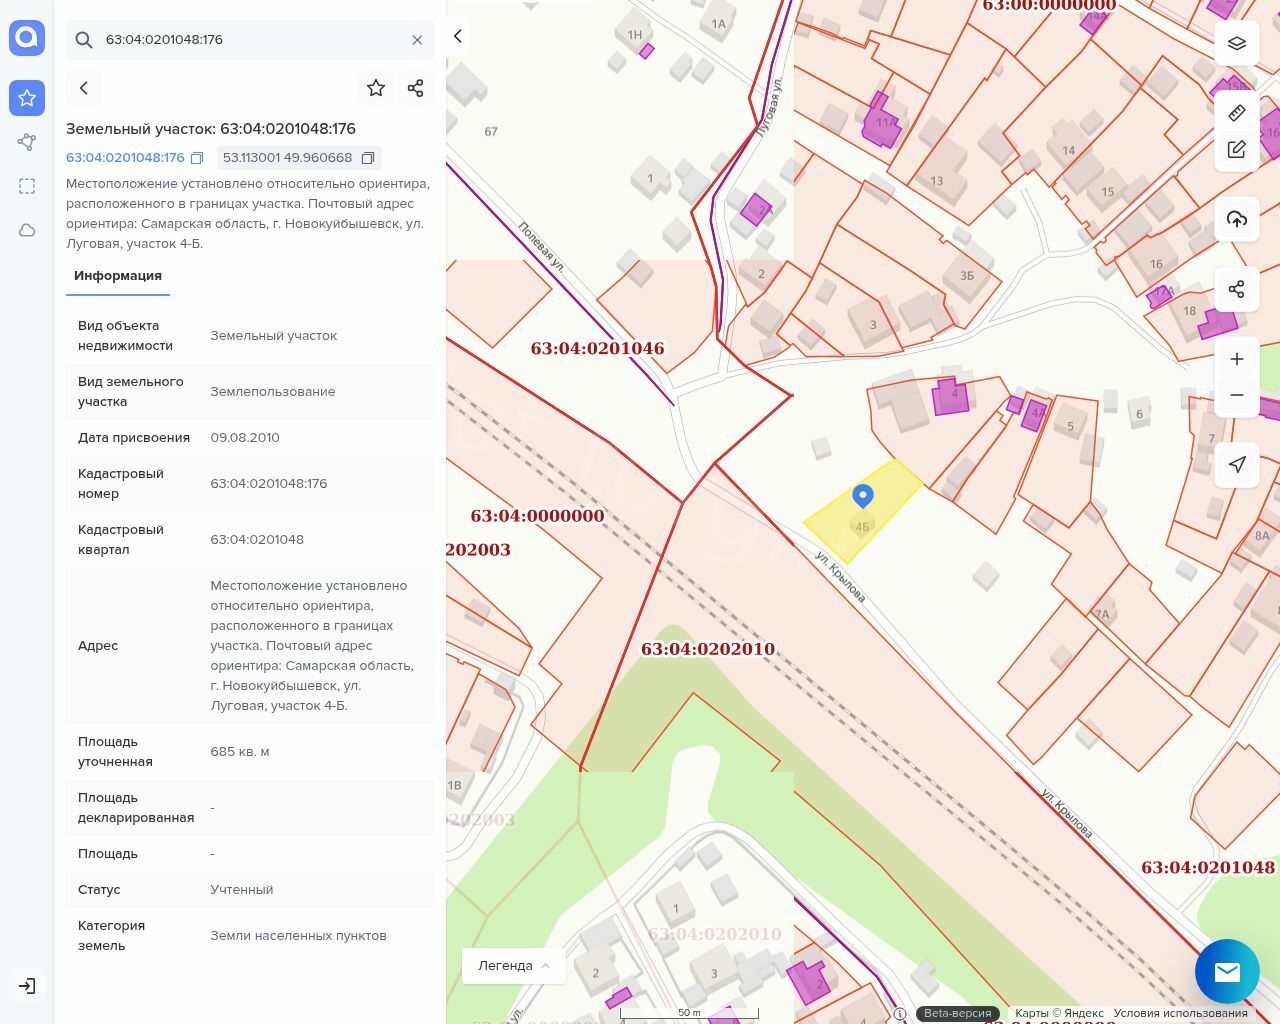Screen dimensions: 1280x1024
Task: Click the cloud upload icon on map
Action: click(1237, 219)
